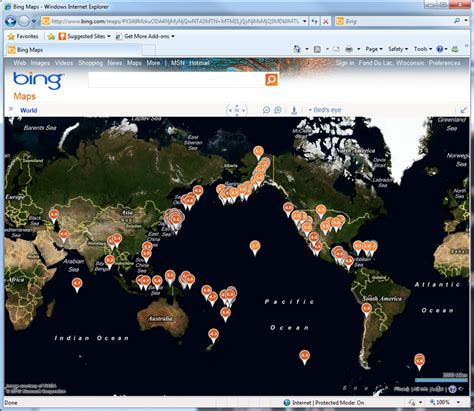Click the red Stop loading icon
Viewport: 474px width, 411px height.
point(326,21)
